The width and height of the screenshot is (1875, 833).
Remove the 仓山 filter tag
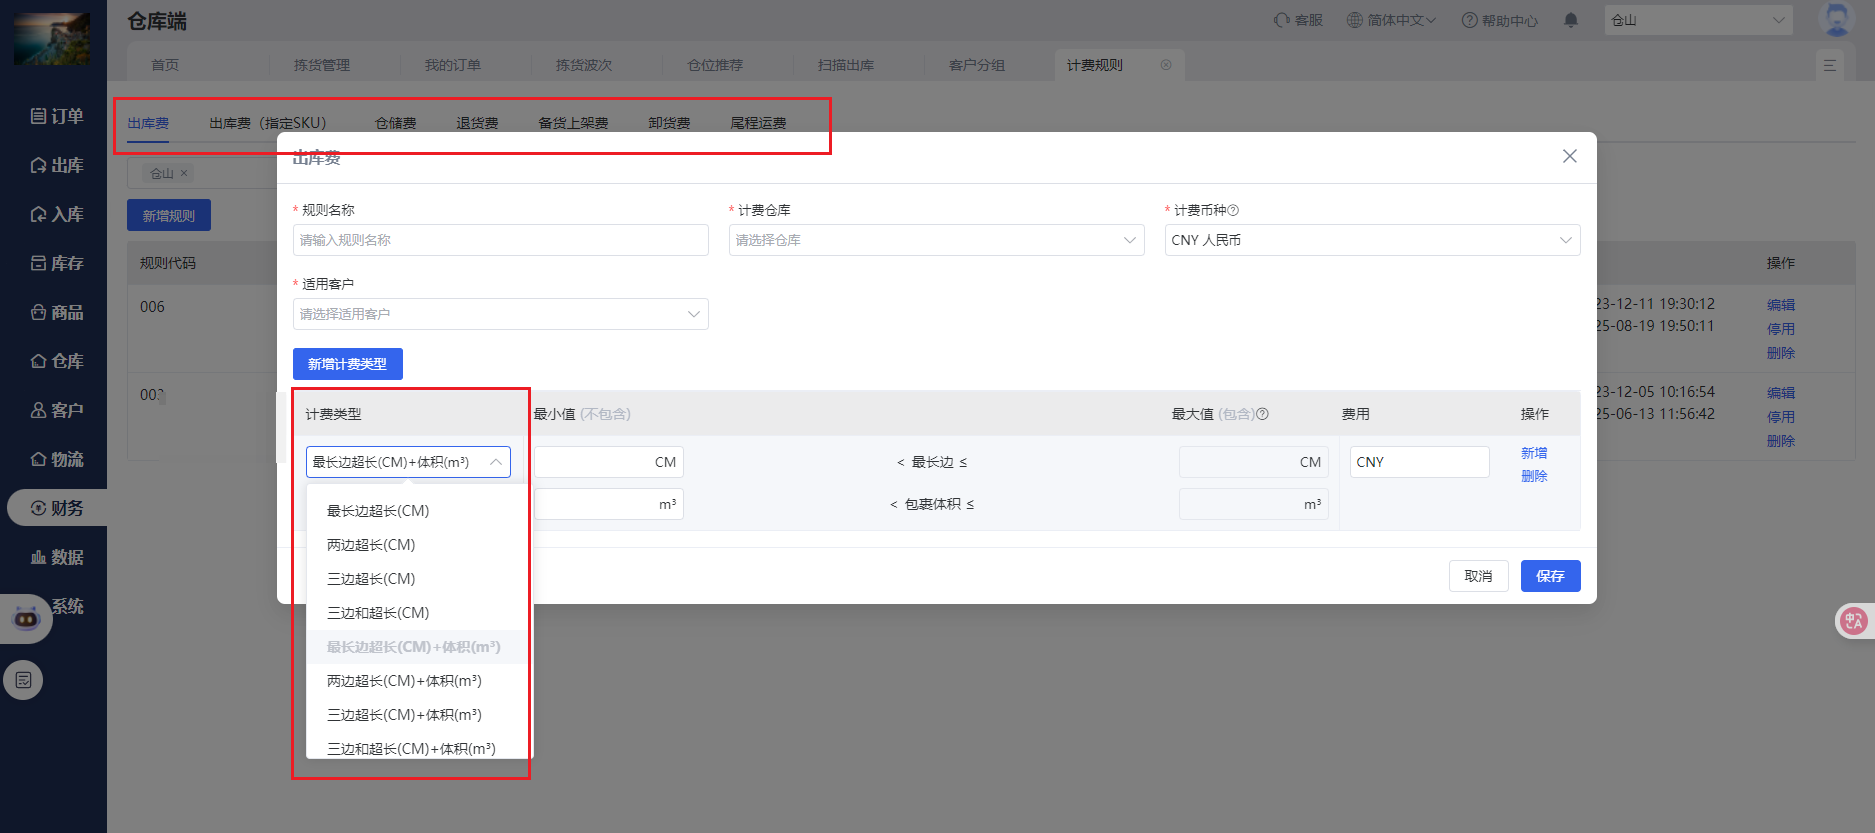[184, 173]
